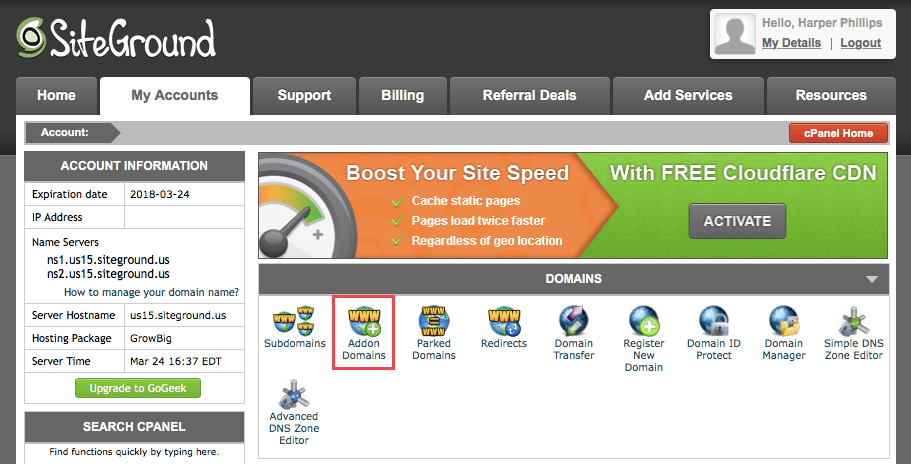Click the Upgrade to GoGeek button
Image resolution: width=911 pixels, height=464 pixels.
click(x=138, y=388)
